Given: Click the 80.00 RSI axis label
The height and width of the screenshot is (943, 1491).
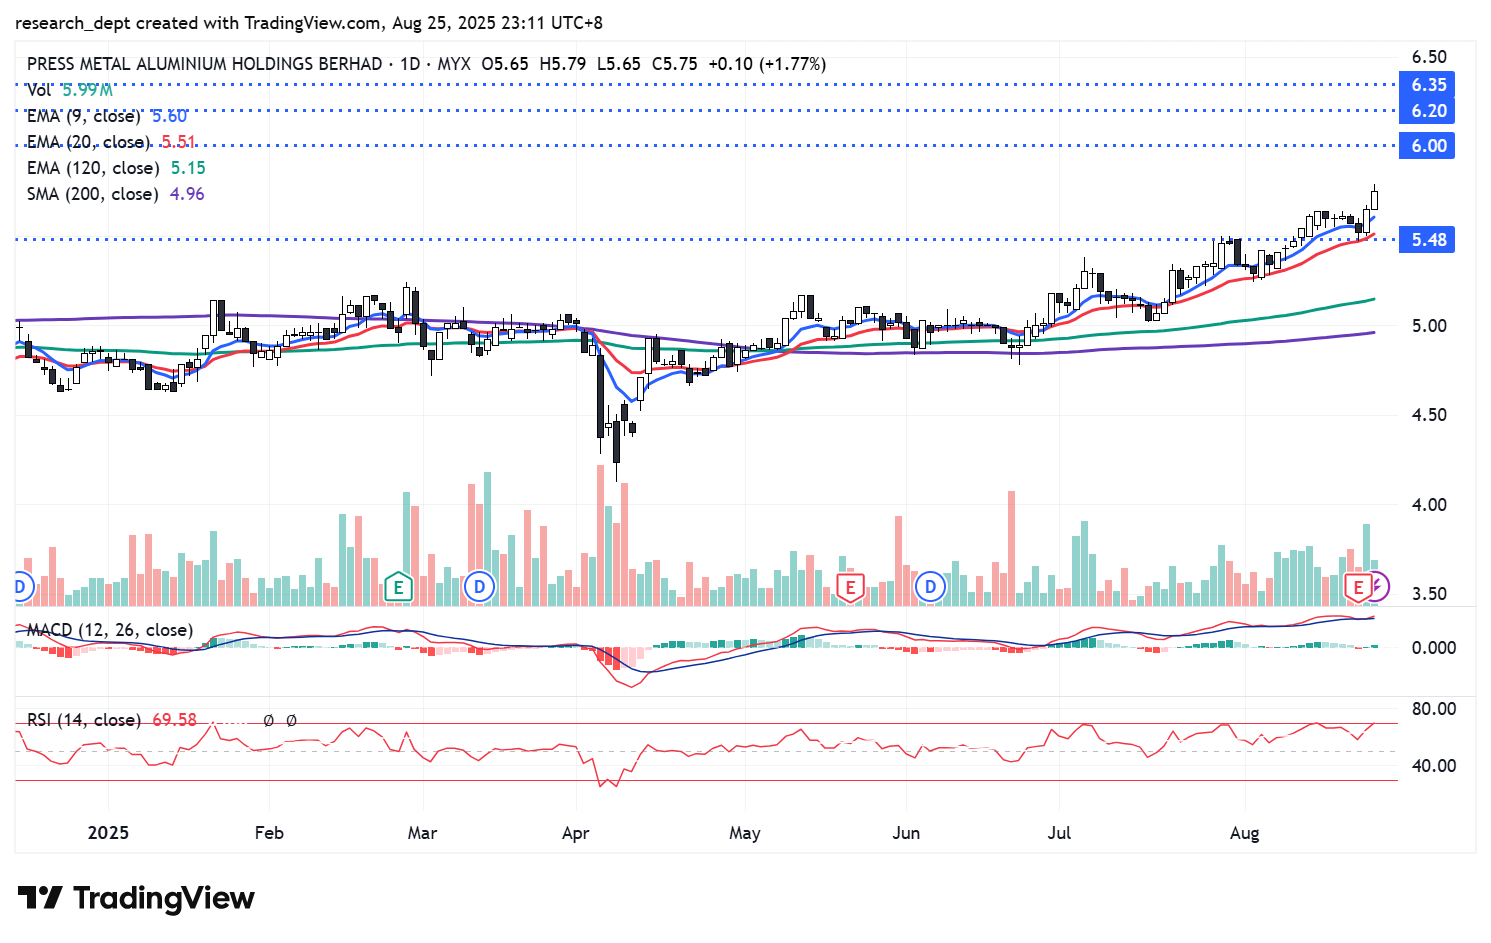Looking at the screenshot, I should coord(1433,709).
